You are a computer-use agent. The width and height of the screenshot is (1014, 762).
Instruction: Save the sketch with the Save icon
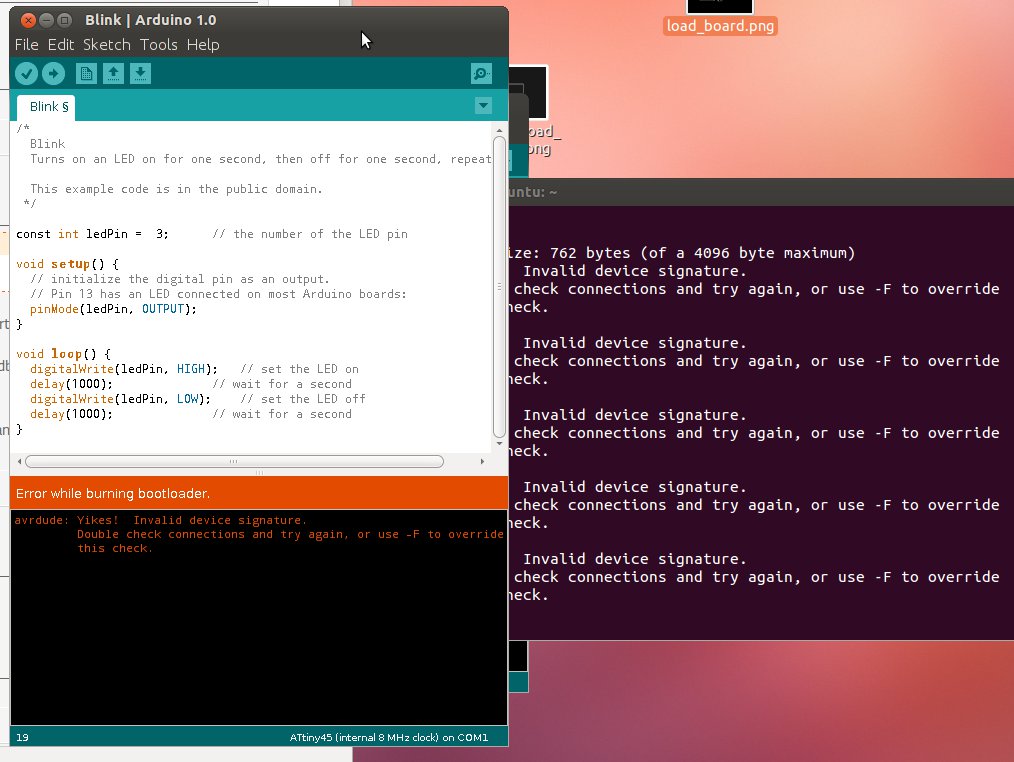tap(140, 74)
